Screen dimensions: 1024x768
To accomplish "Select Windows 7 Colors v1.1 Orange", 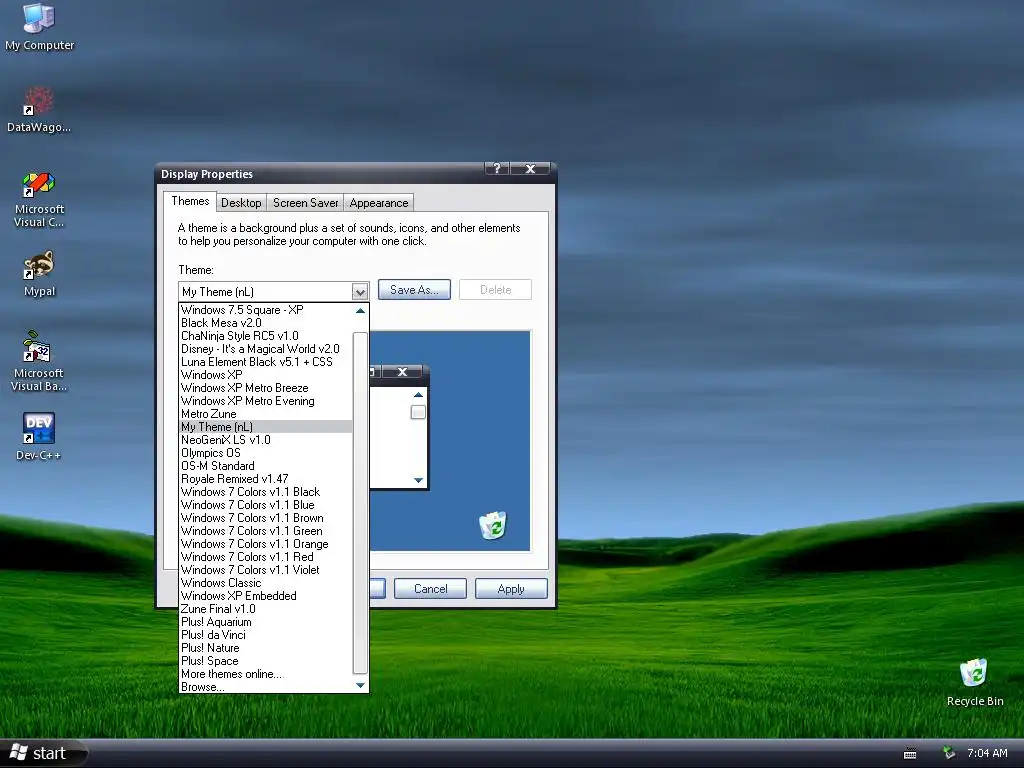I will coord(266,544).
